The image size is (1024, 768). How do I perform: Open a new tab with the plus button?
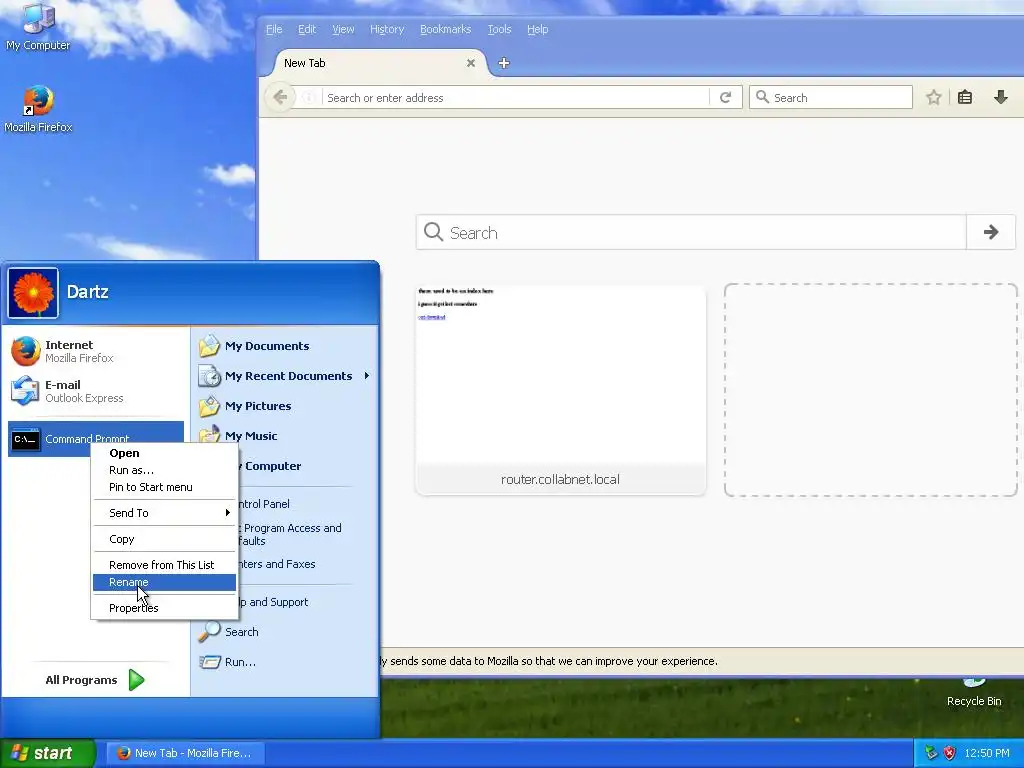coord(504,63)
